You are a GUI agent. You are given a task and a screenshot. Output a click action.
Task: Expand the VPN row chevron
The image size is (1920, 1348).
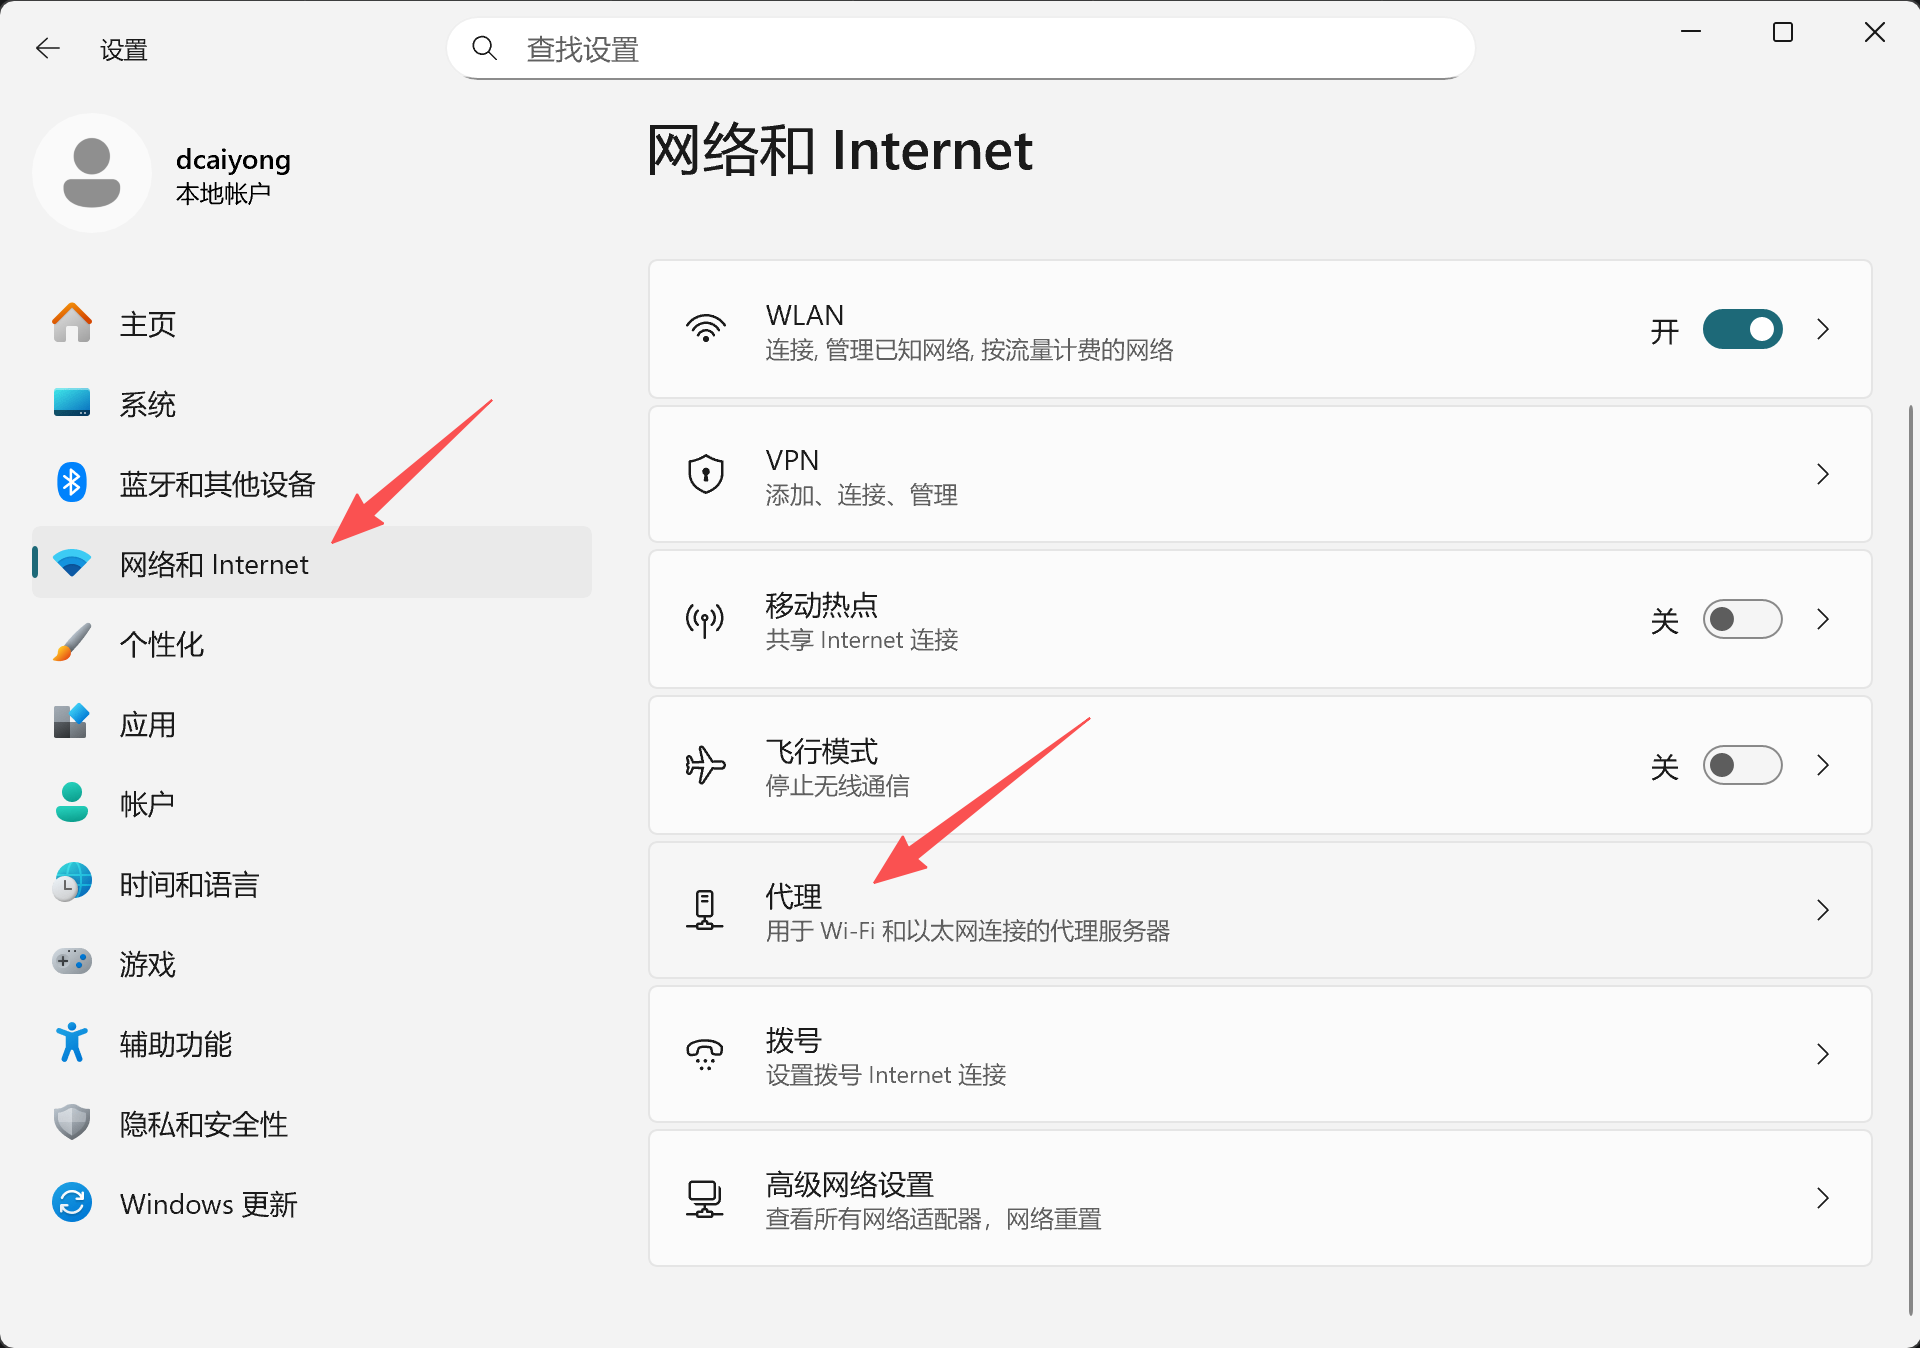coord(1822,474)
